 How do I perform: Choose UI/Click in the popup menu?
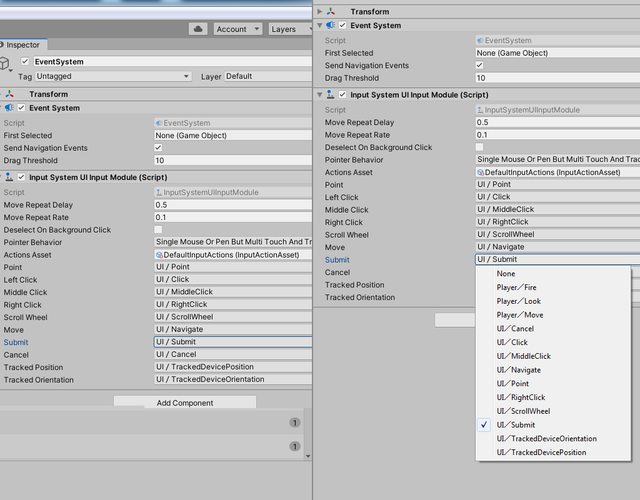point(553,342)
